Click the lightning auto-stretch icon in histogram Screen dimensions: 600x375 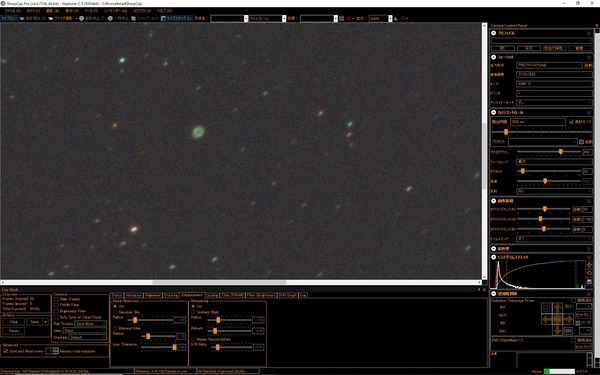(589, 264)
